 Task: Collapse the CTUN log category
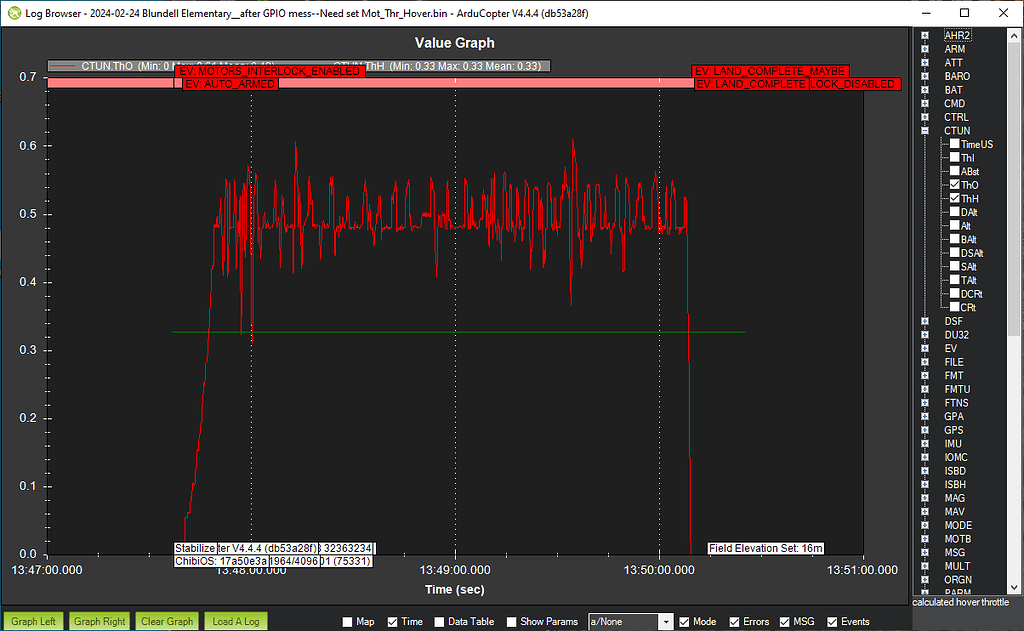point(924,130)
